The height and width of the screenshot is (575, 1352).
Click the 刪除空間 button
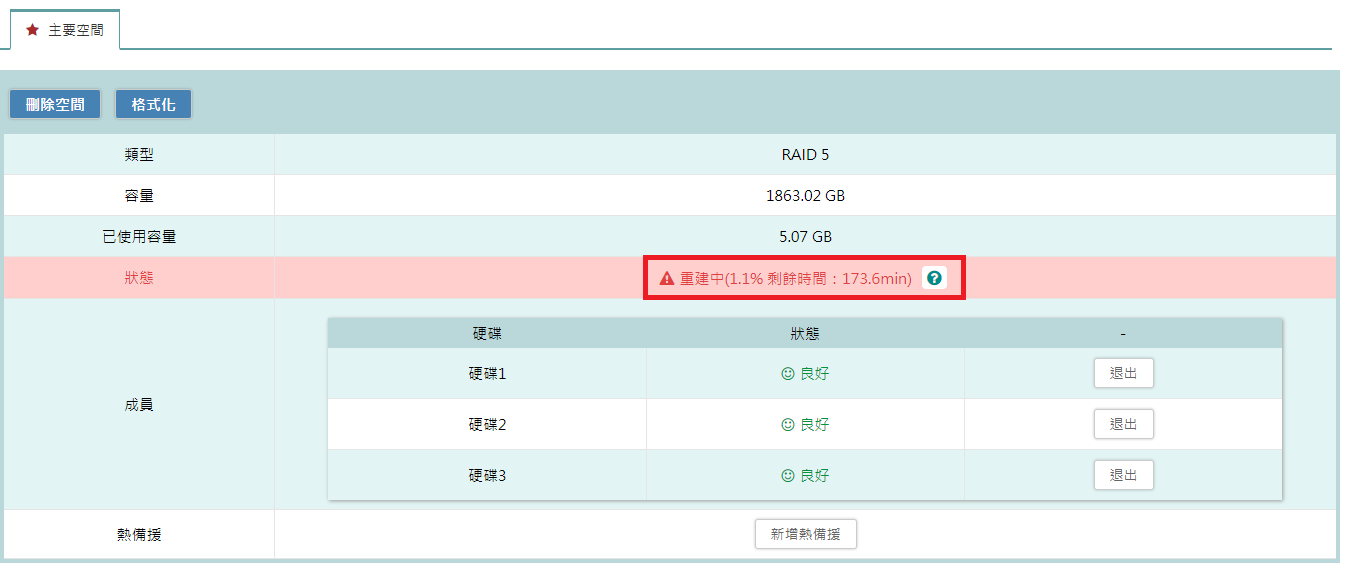55,104
